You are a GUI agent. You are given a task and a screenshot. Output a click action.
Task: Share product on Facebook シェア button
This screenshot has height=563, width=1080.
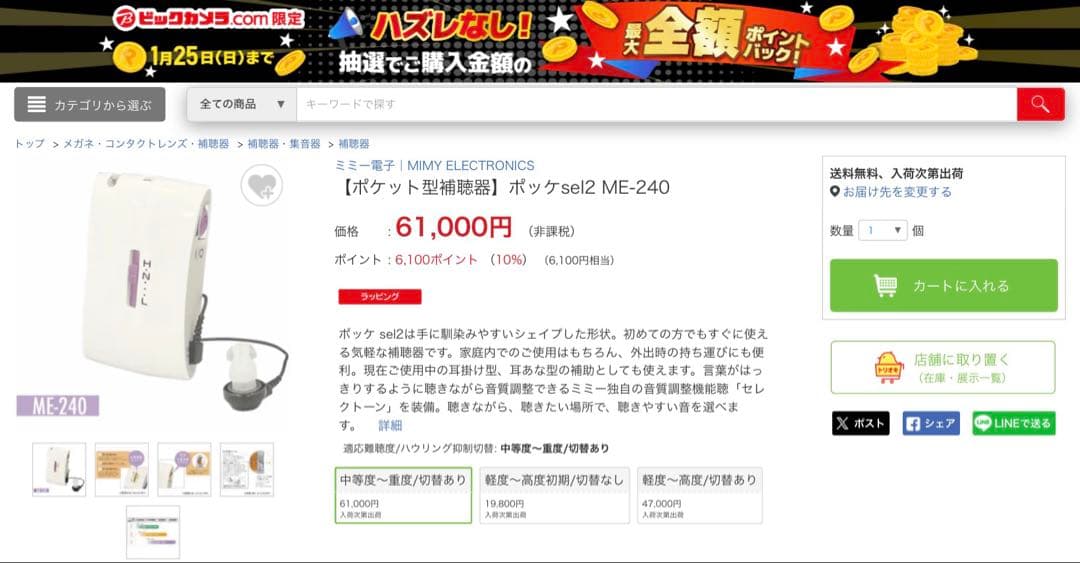(x=931, y=423)
